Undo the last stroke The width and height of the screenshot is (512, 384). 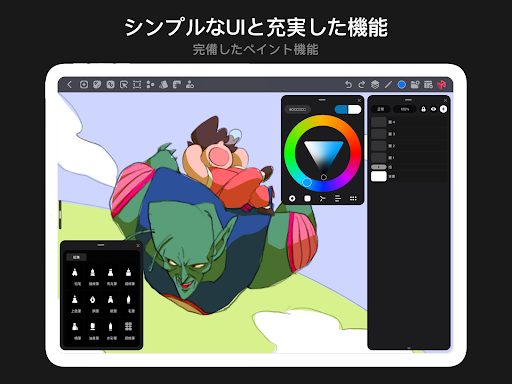tap(348, 85)
